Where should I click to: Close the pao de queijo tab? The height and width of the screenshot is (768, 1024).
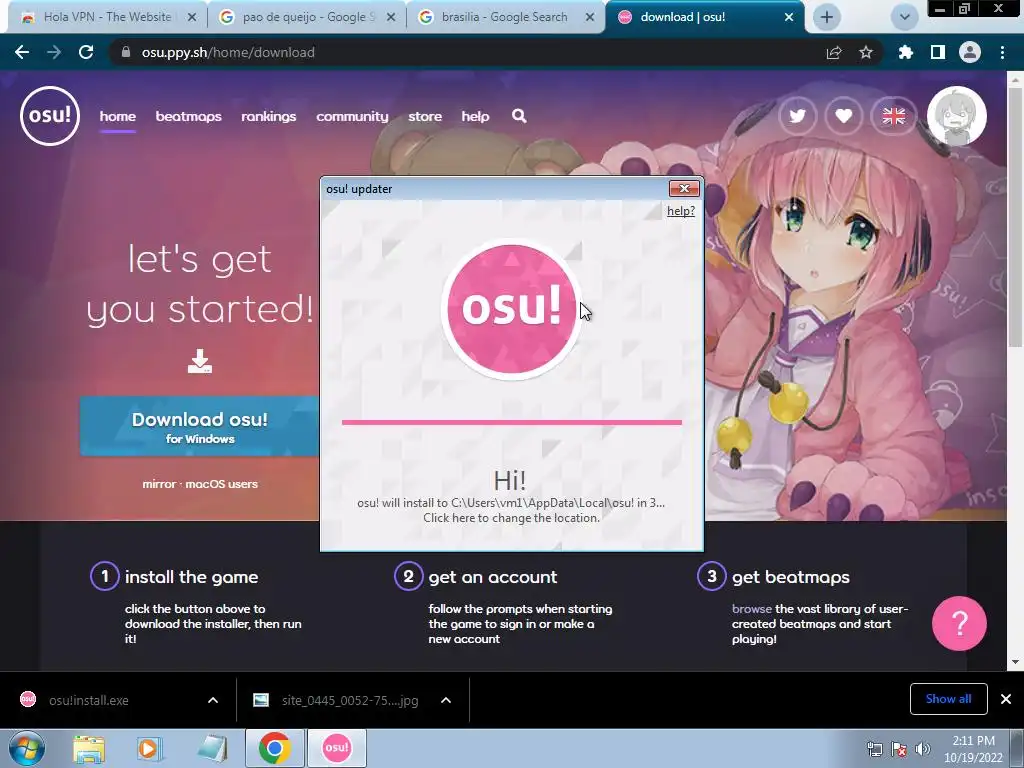(x=391, y=17)
